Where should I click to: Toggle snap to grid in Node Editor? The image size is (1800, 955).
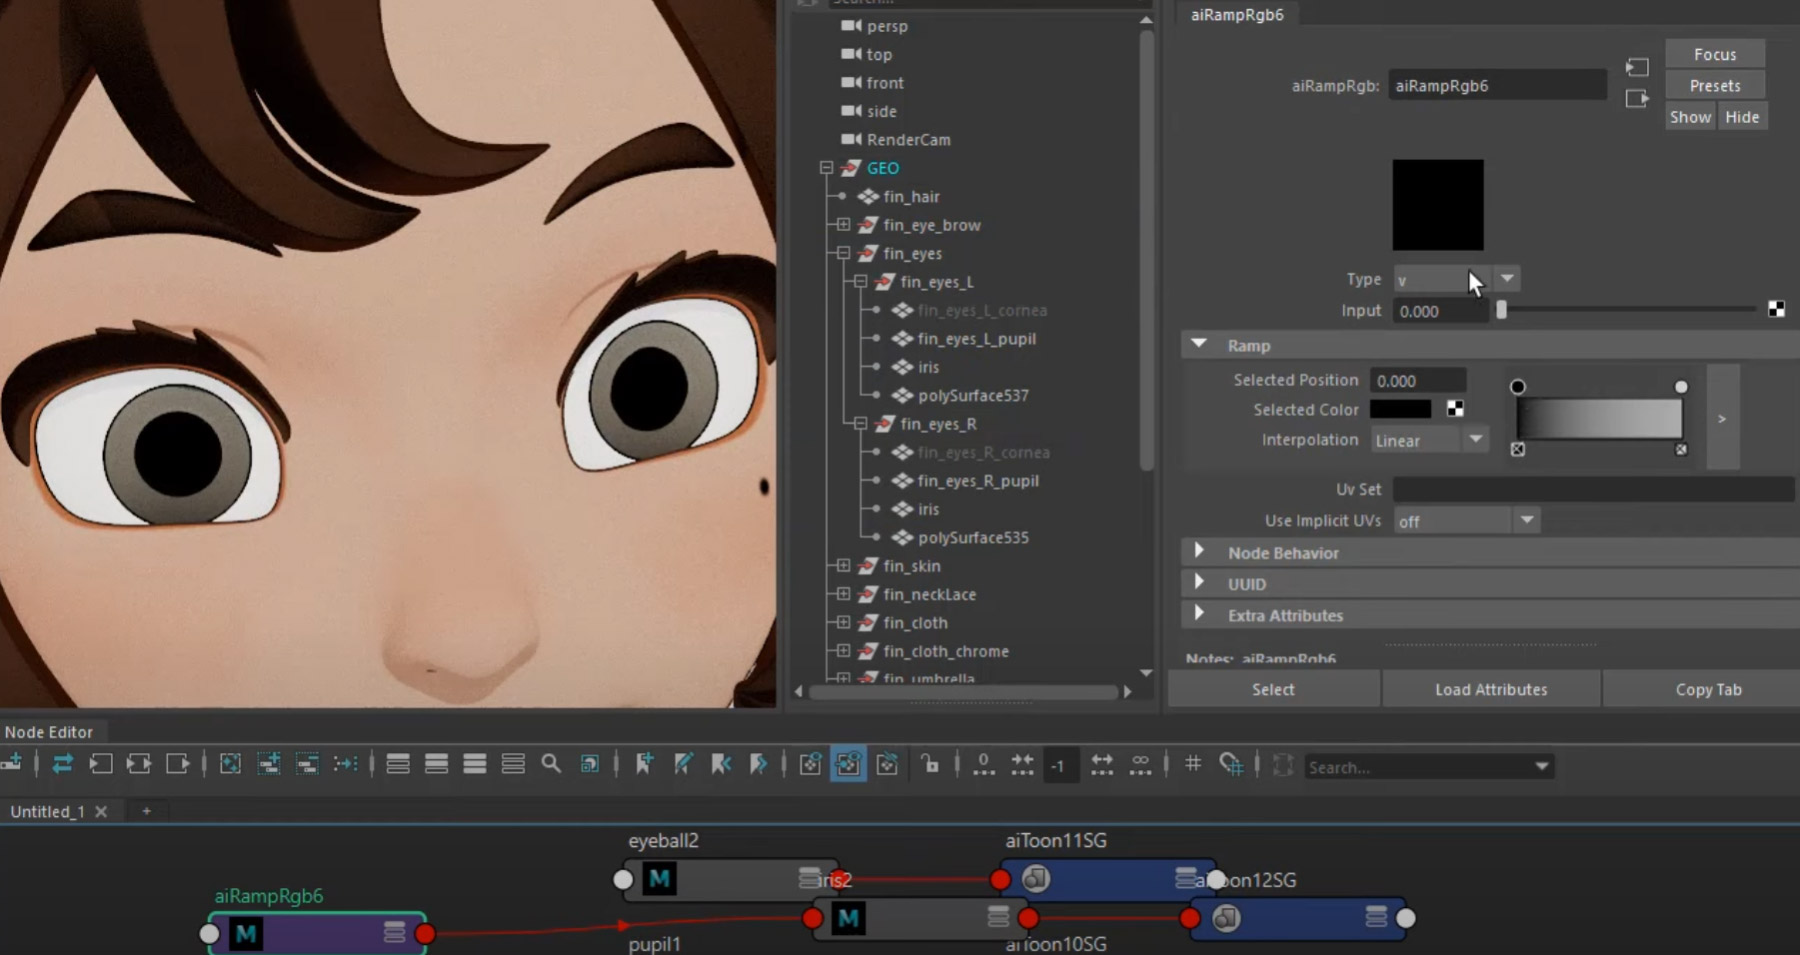click(x=1232, y=765)
